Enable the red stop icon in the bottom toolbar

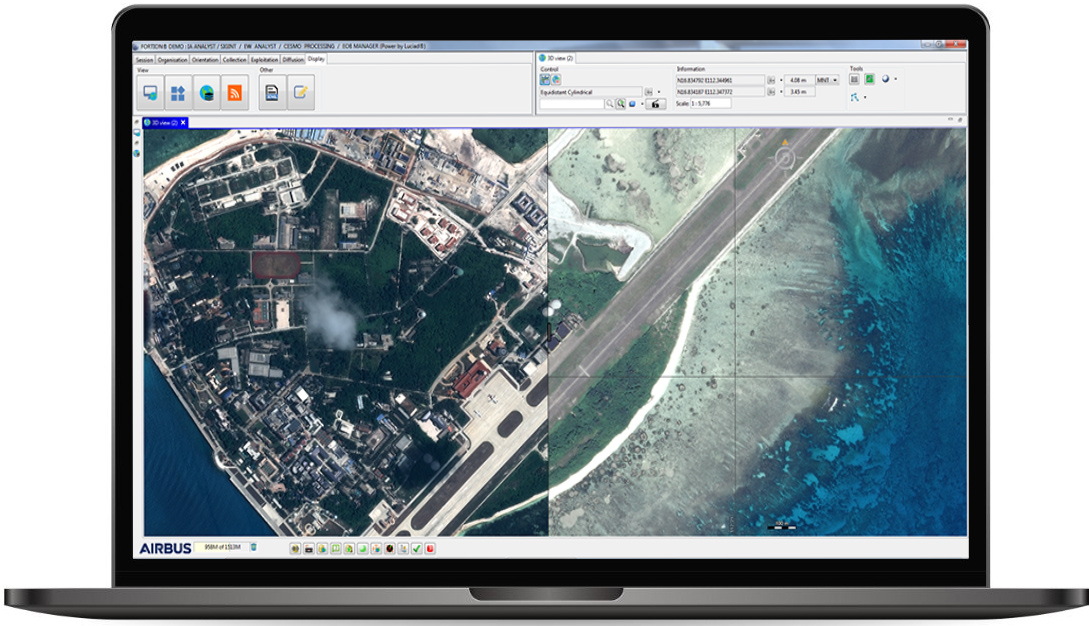coord(428,547)
